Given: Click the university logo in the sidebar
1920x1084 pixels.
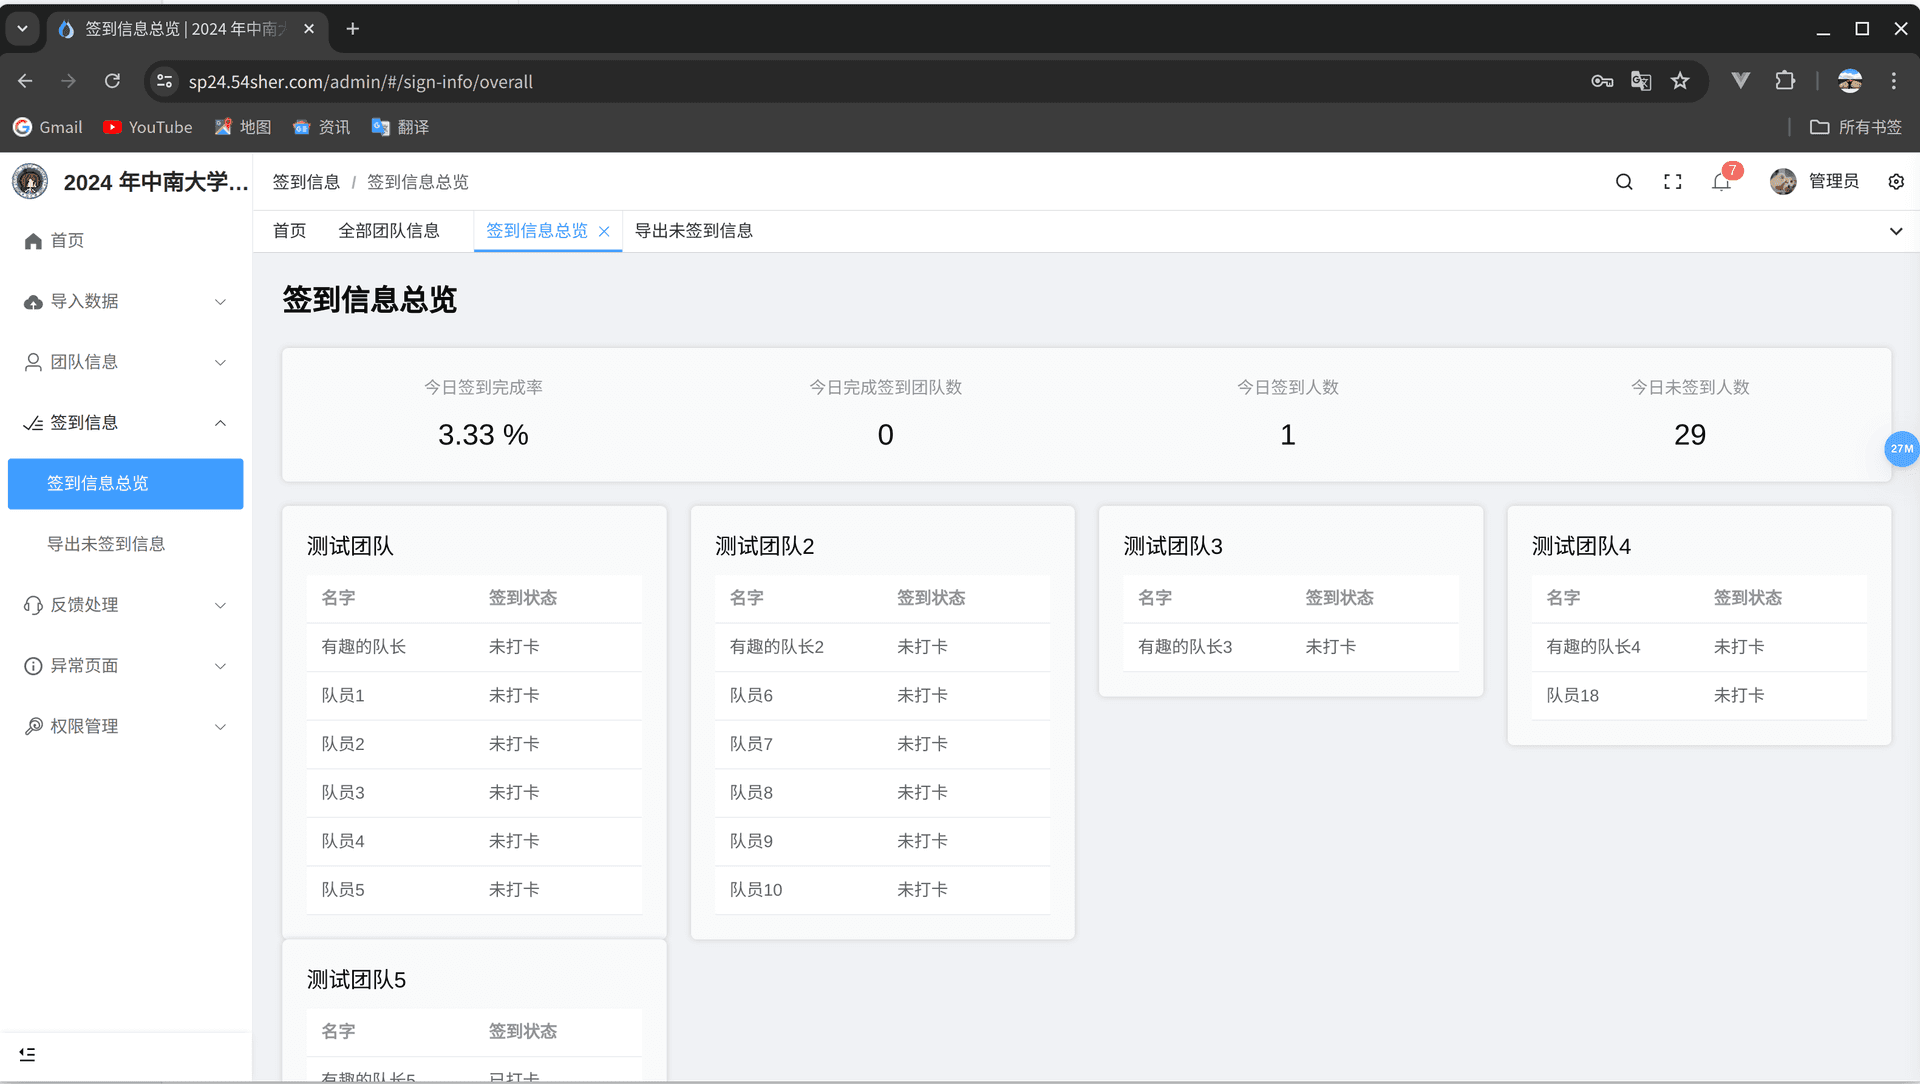Looking at the screenshot, I should pos(30,182).
